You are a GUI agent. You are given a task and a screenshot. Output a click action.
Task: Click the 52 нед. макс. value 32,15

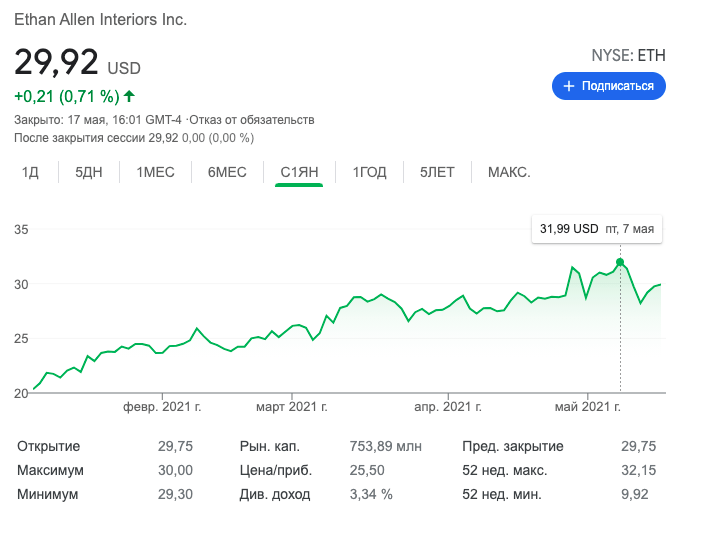point(639,470)
